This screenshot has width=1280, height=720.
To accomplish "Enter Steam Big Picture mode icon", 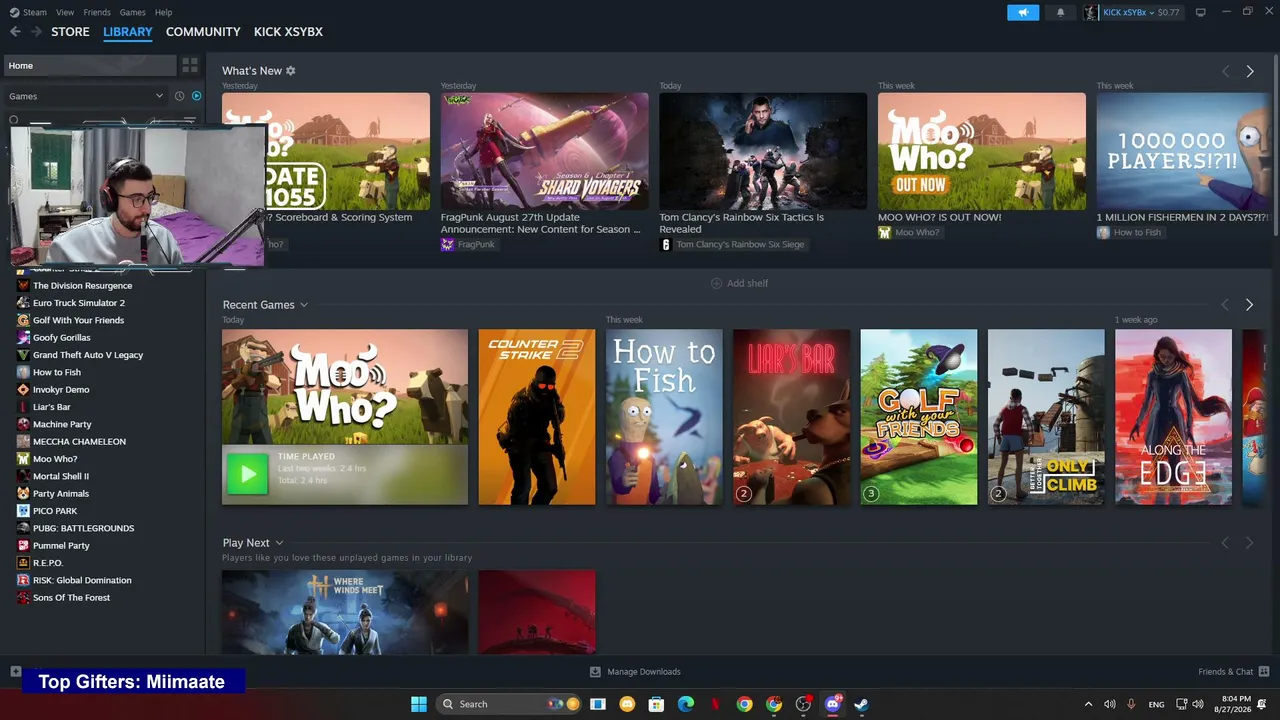I will pyautogui.click(x=1201, y=12).
